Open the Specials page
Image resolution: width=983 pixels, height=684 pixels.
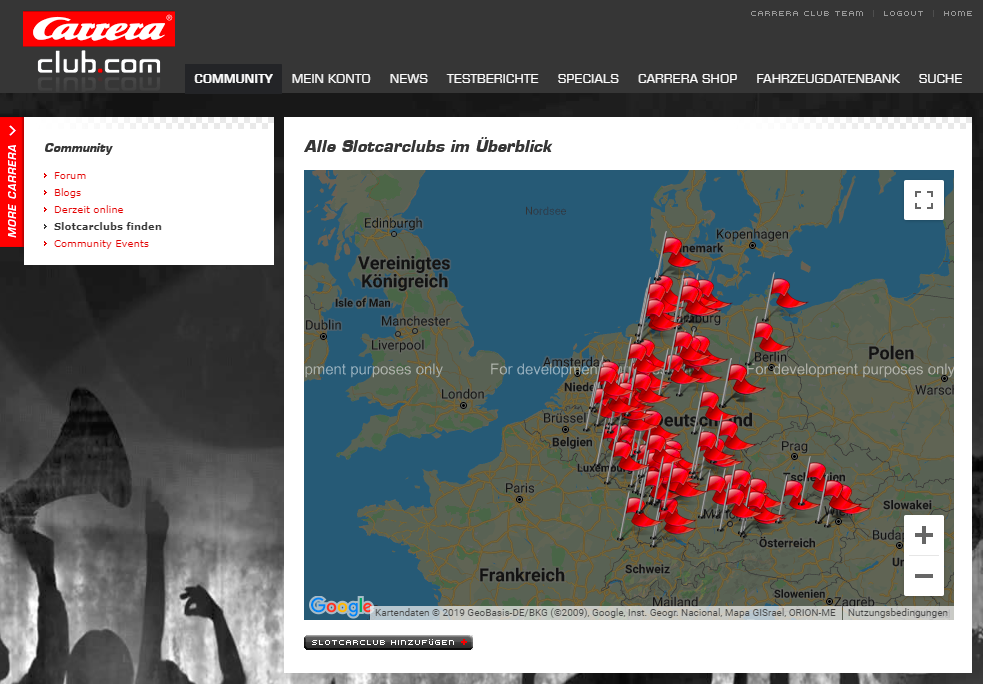pyautogui.click(x=588, y=78)
